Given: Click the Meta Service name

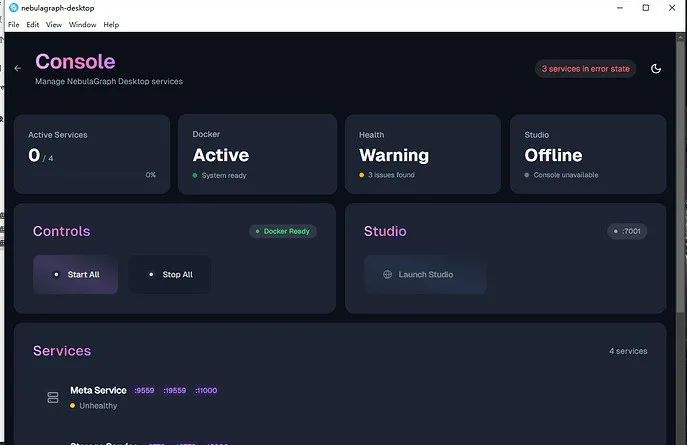Looking at the screenshot, I should tap(98, 390).
